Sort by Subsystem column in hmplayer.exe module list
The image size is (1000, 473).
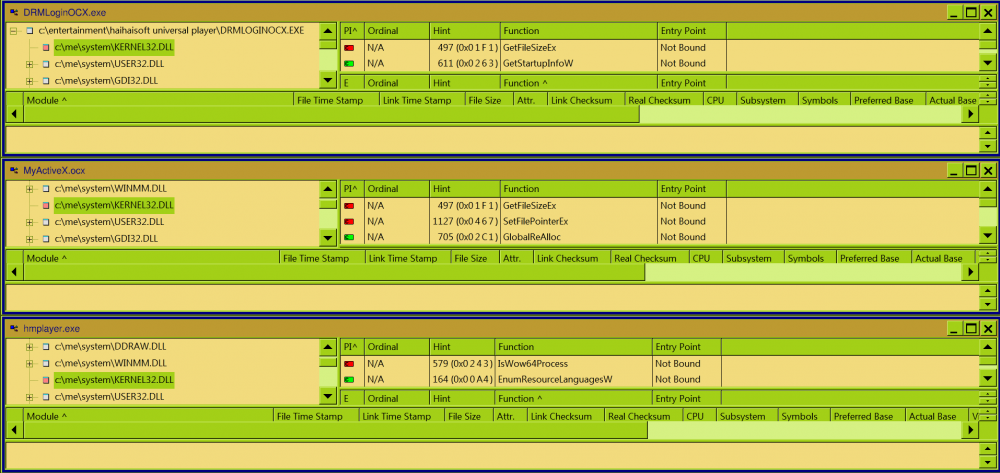[x=746, y=416]
